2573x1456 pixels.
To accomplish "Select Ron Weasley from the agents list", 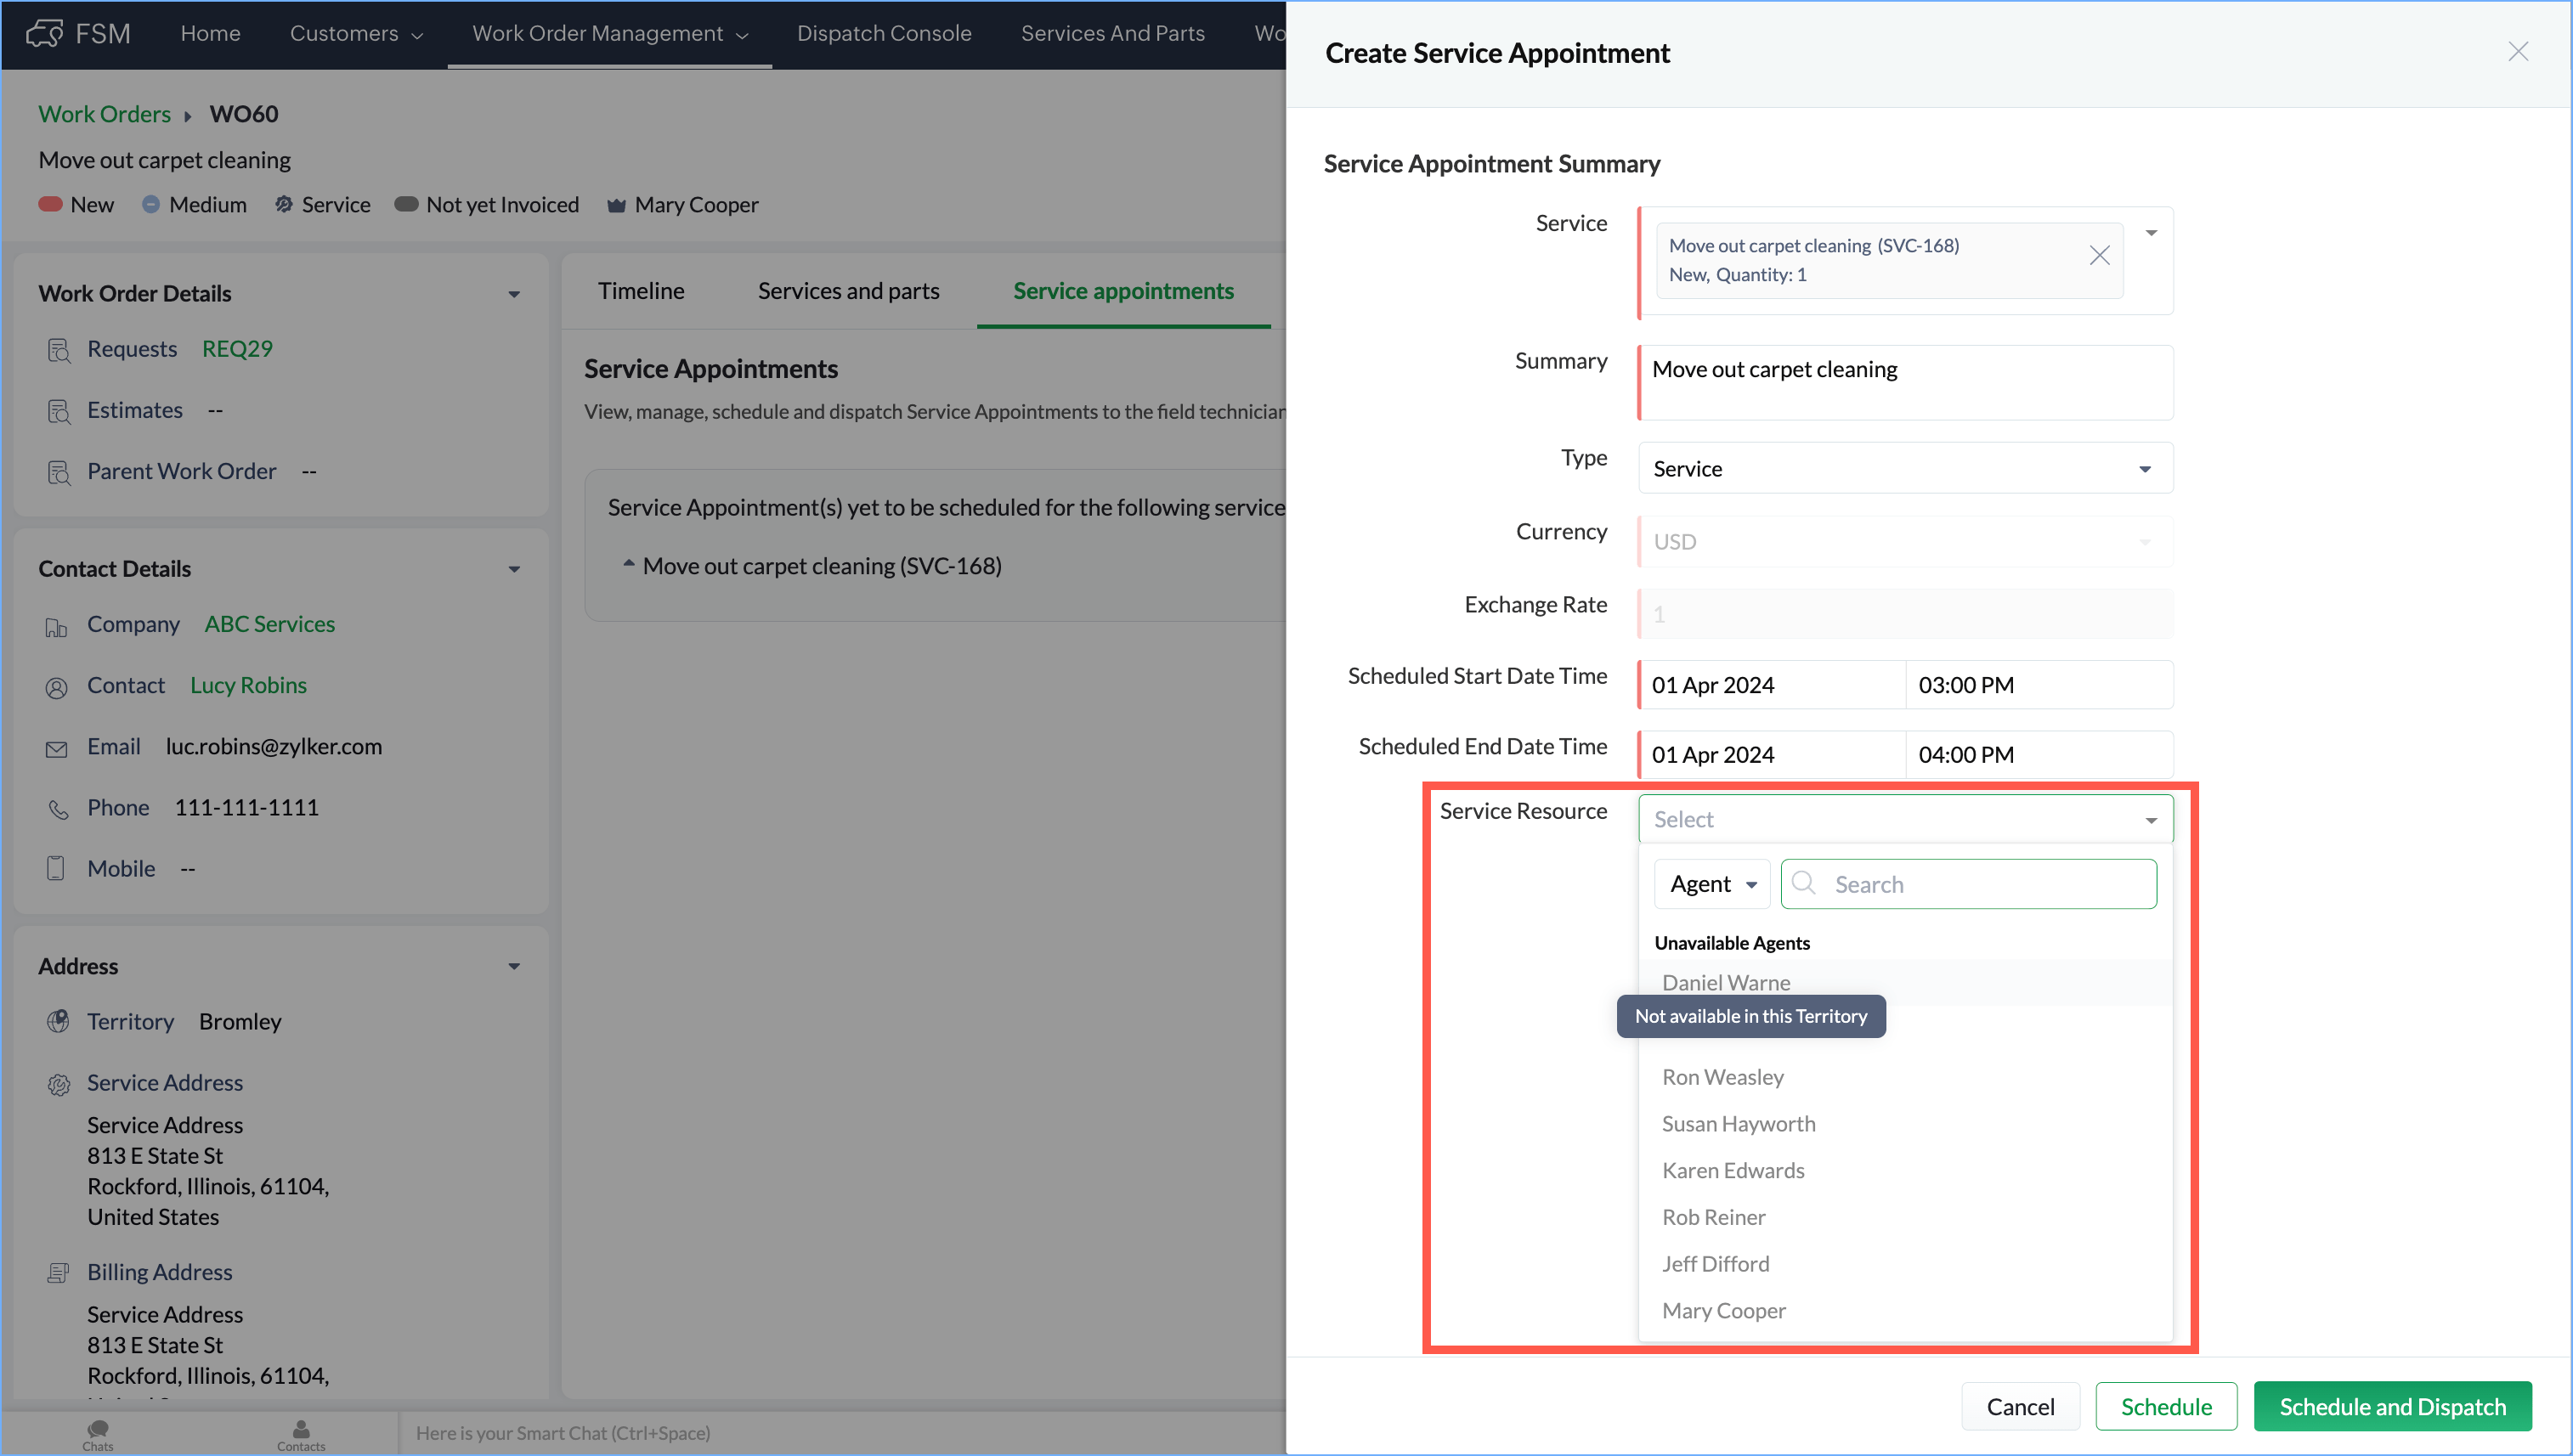I will tap(1722, 1077).
